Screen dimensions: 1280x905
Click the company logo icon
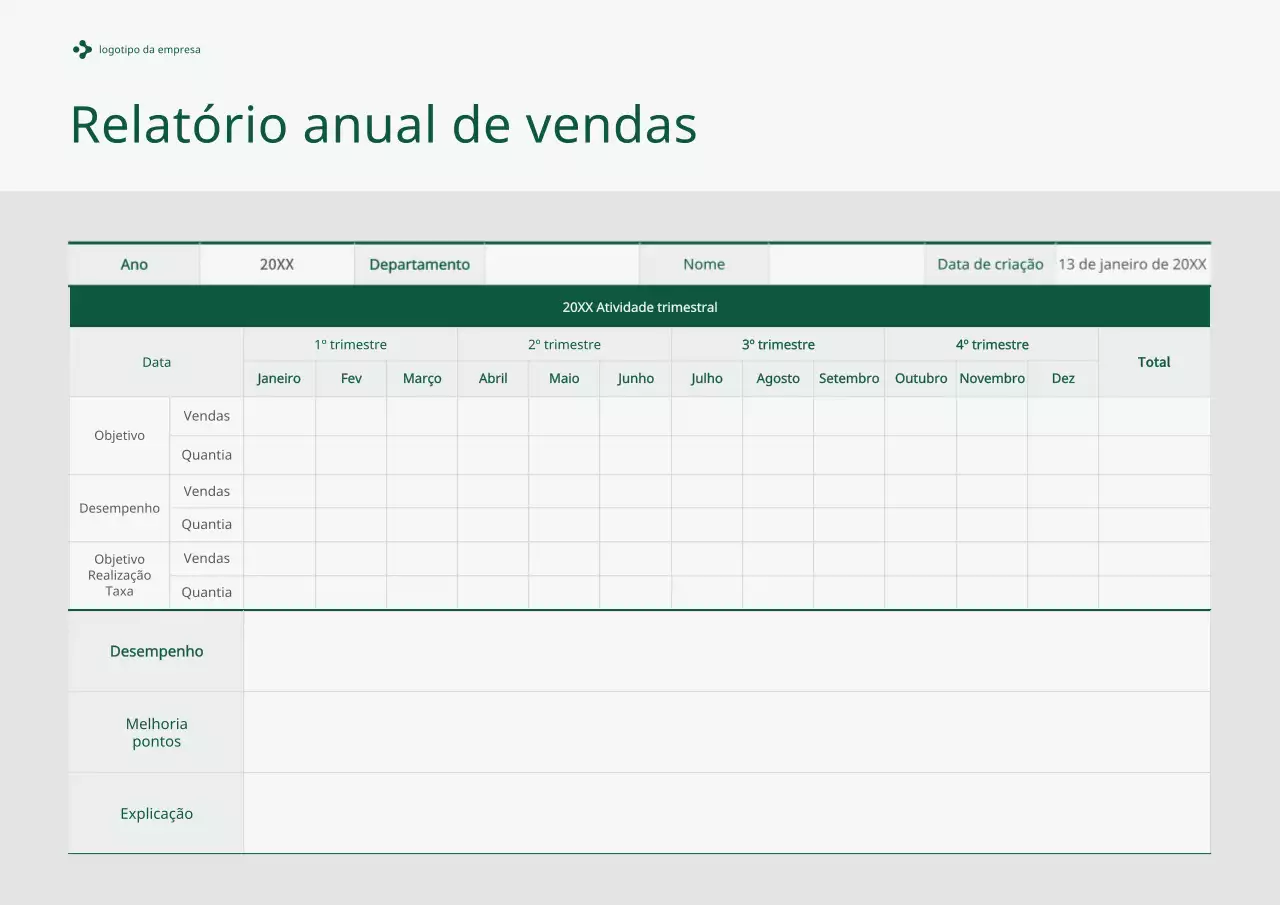click(x=82, y=49)
